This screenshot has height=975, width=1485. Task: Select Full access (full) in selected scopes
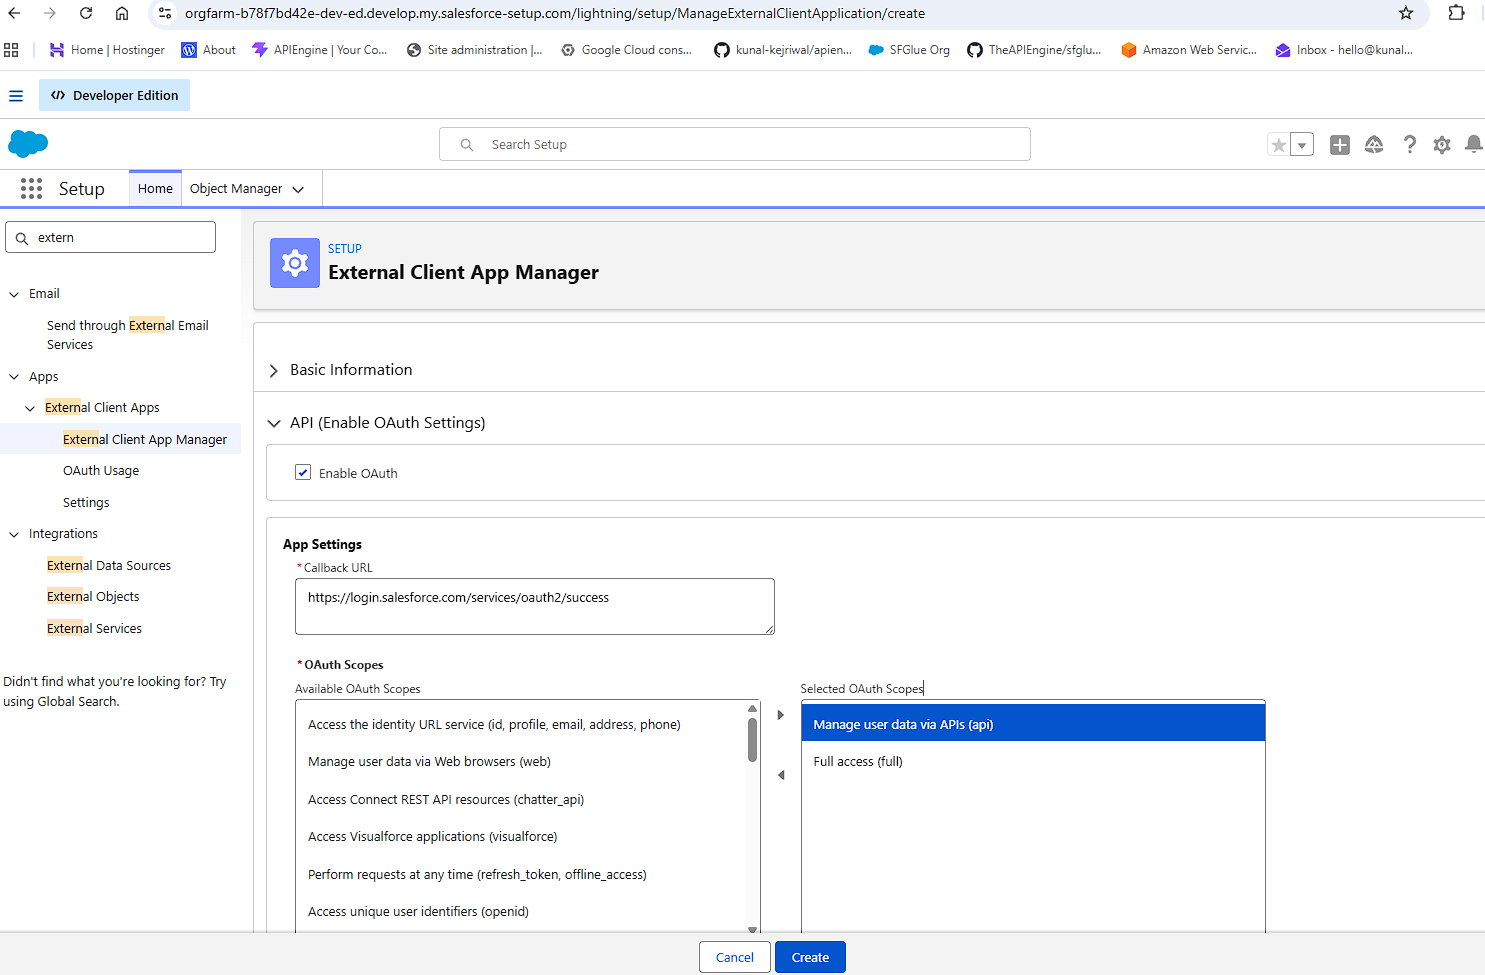point(1033,761)
